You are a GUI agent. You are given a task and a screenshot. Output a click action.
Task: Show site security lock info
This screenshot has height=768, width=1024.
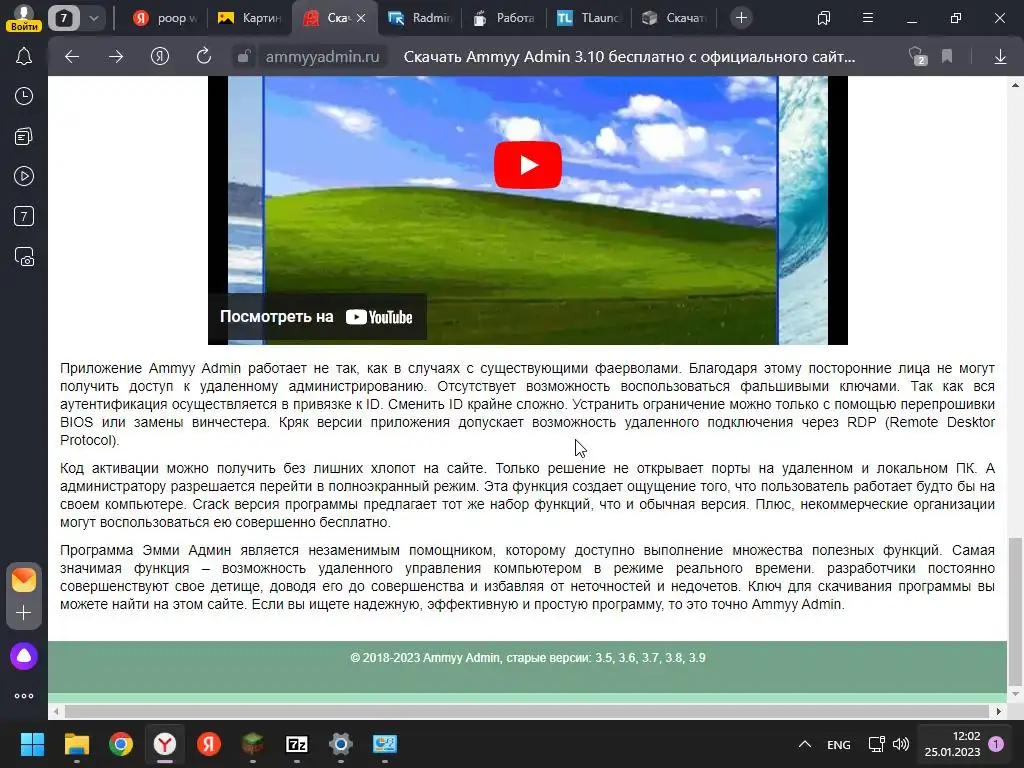coord(244,57)
